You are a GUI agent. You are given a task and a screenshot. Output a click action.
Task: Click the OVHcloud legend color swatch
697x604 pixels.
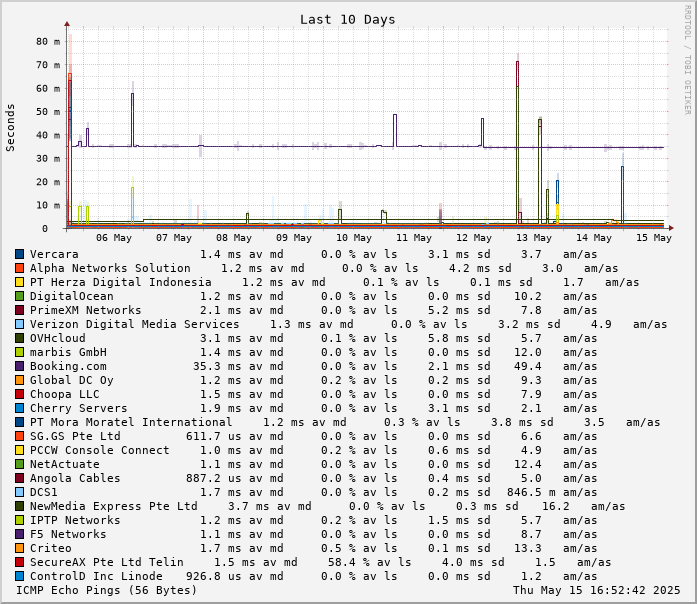(x=19, y=338)
